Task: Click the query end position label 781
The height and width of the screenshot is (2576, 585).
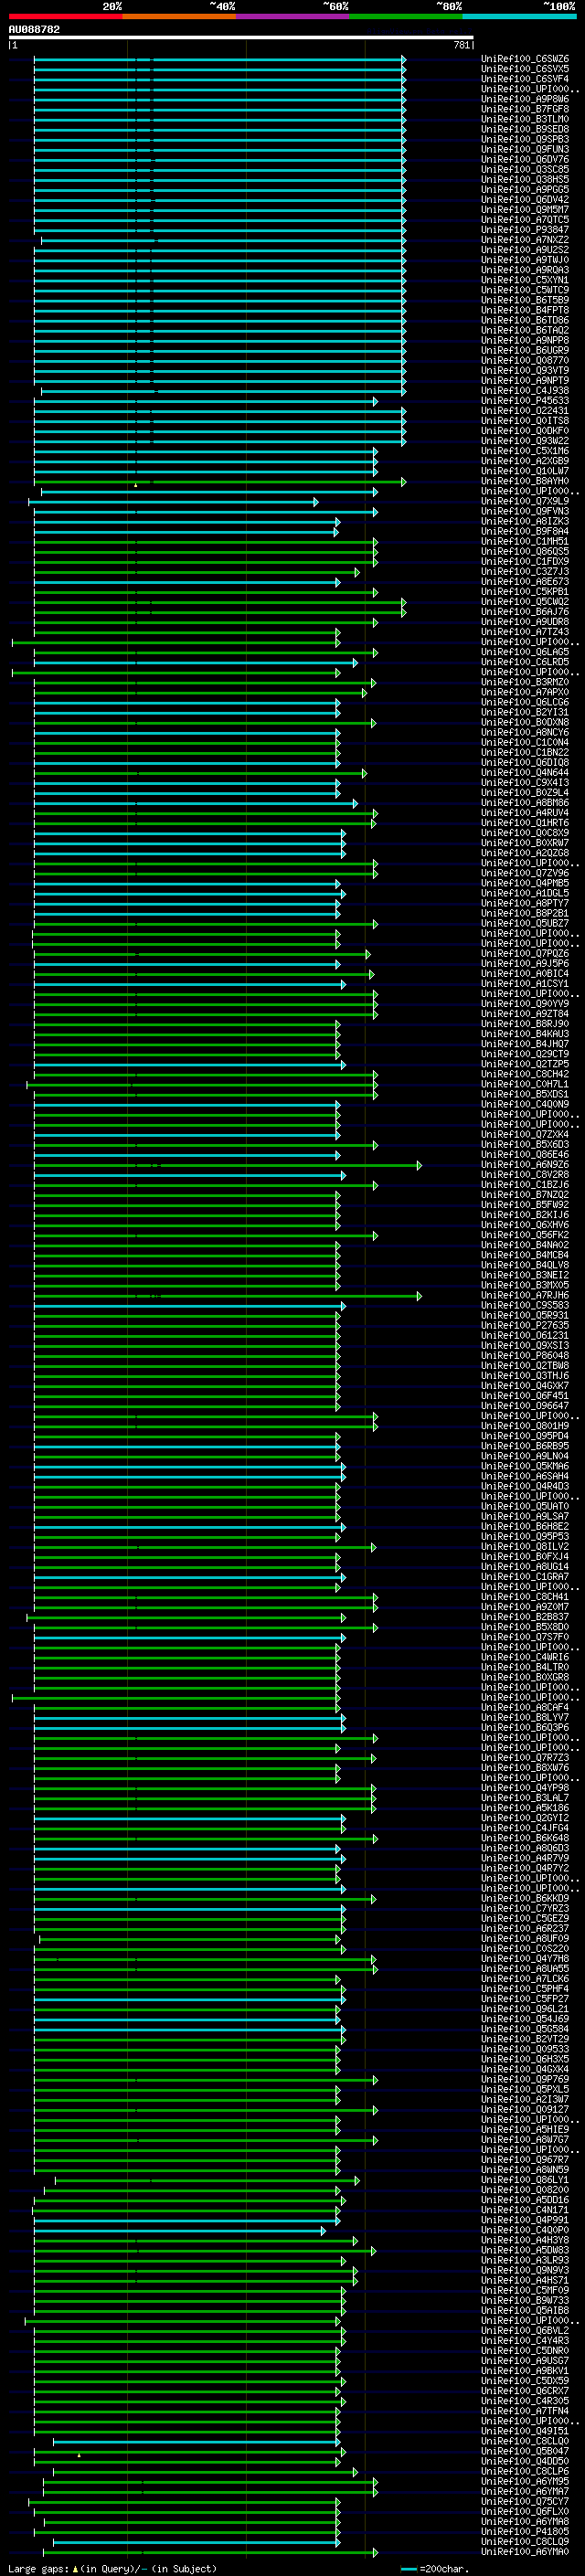Action: pyautogui.click(x=461, y=45)
